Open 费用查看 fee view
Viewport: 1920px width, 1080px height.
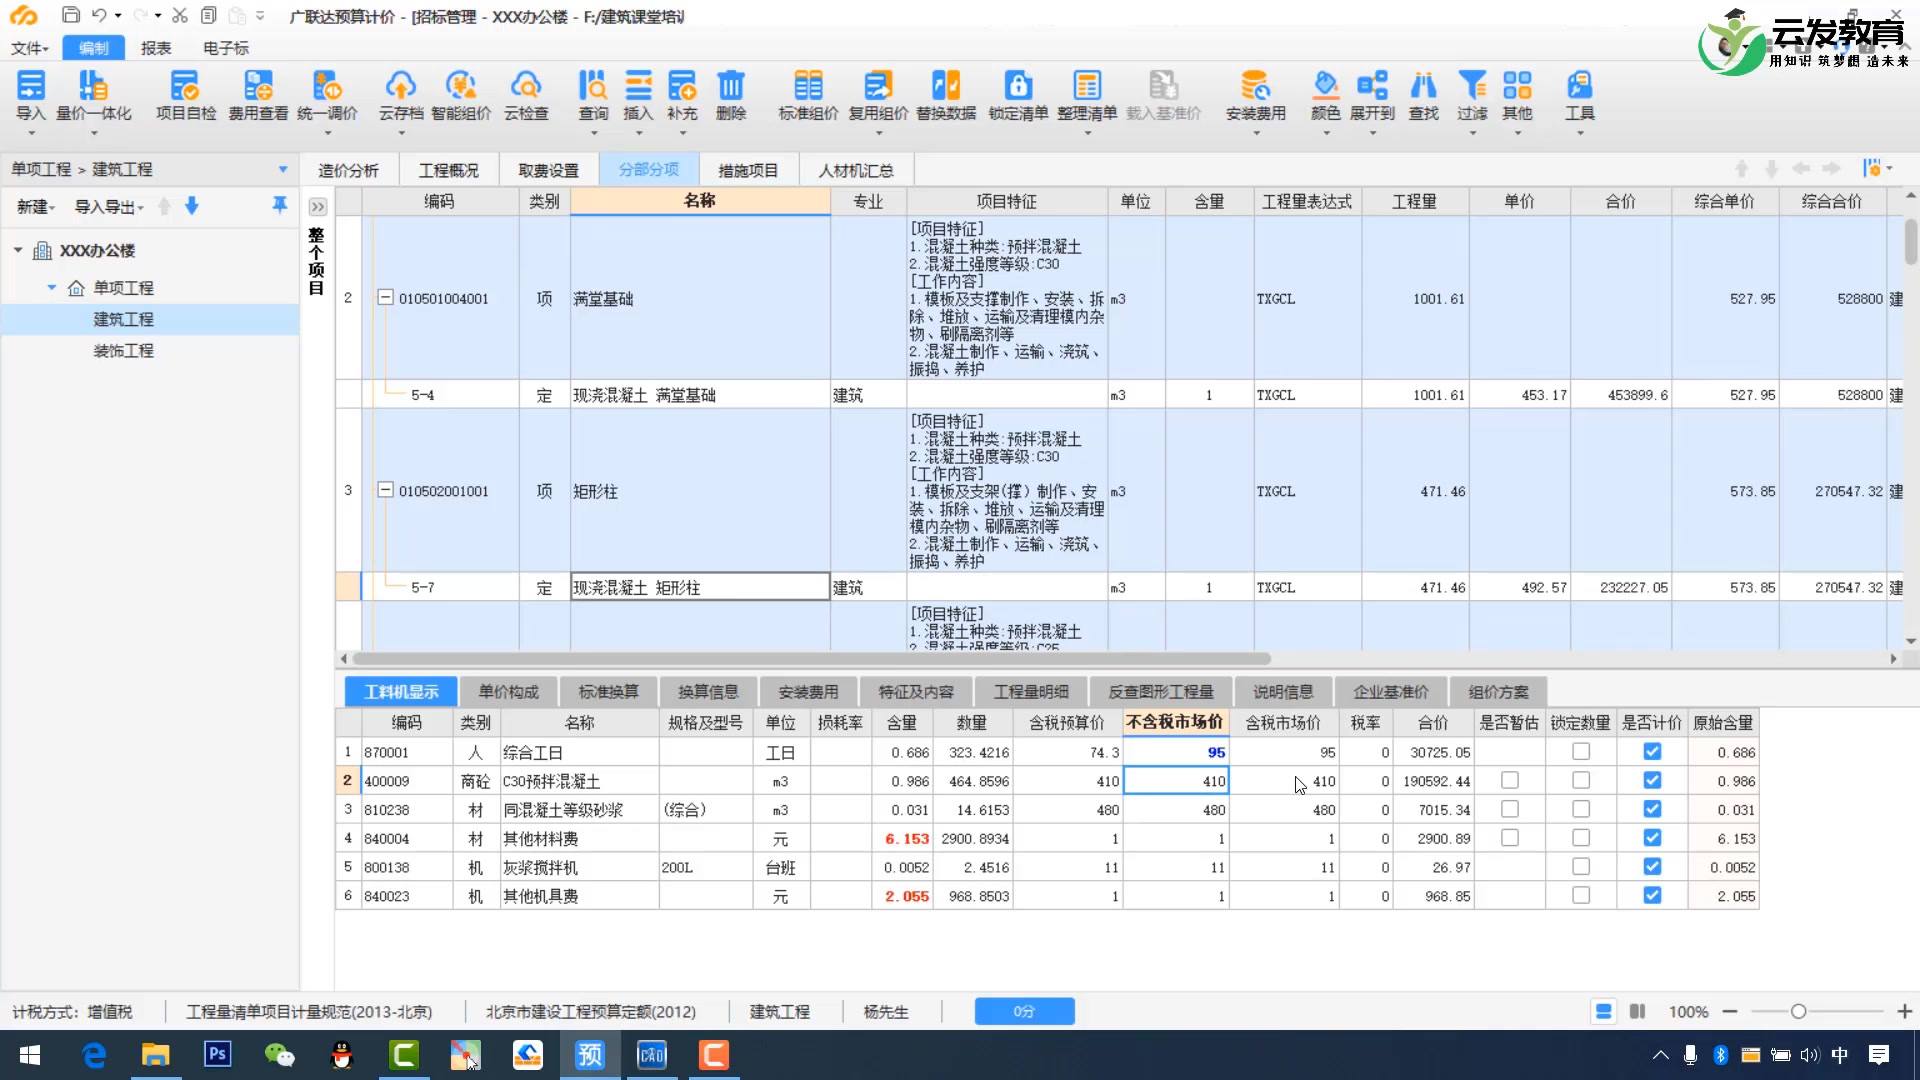(x=258, y=96)
